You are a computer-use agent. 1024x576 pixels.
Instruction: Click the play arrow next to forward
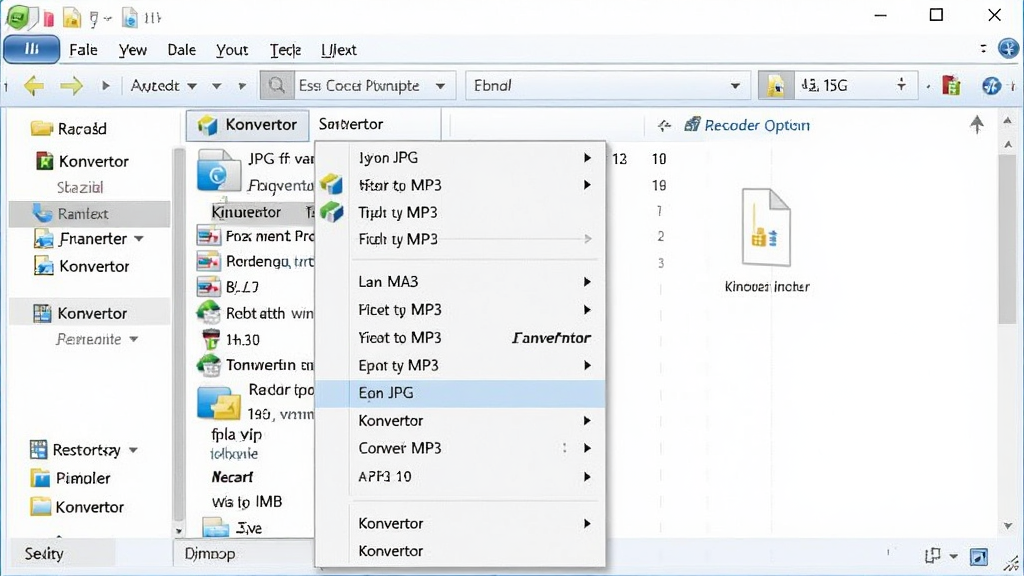(x=105, y=86)
